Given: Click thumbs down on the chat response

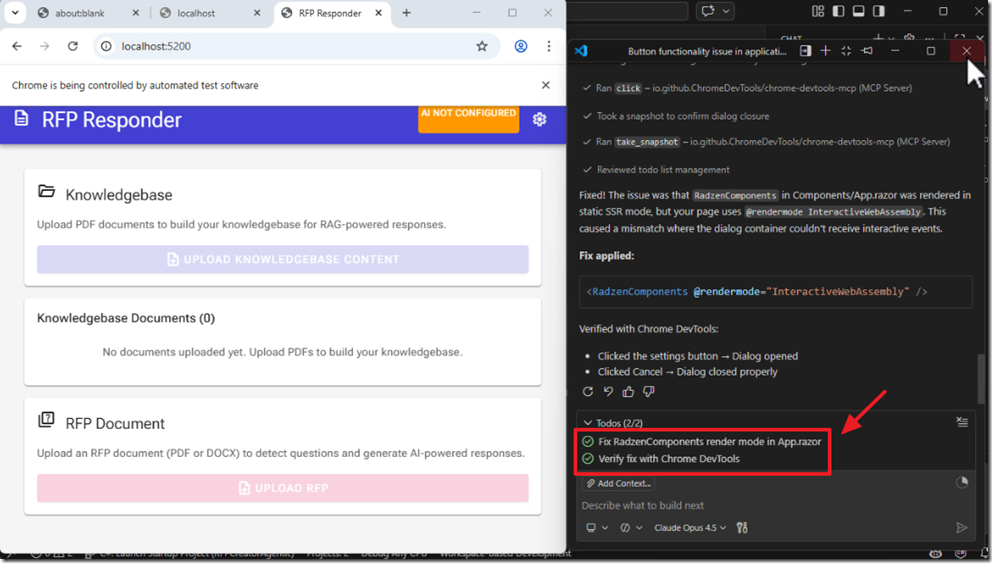Looking at the screenshot, I should (x=649, y=392).
